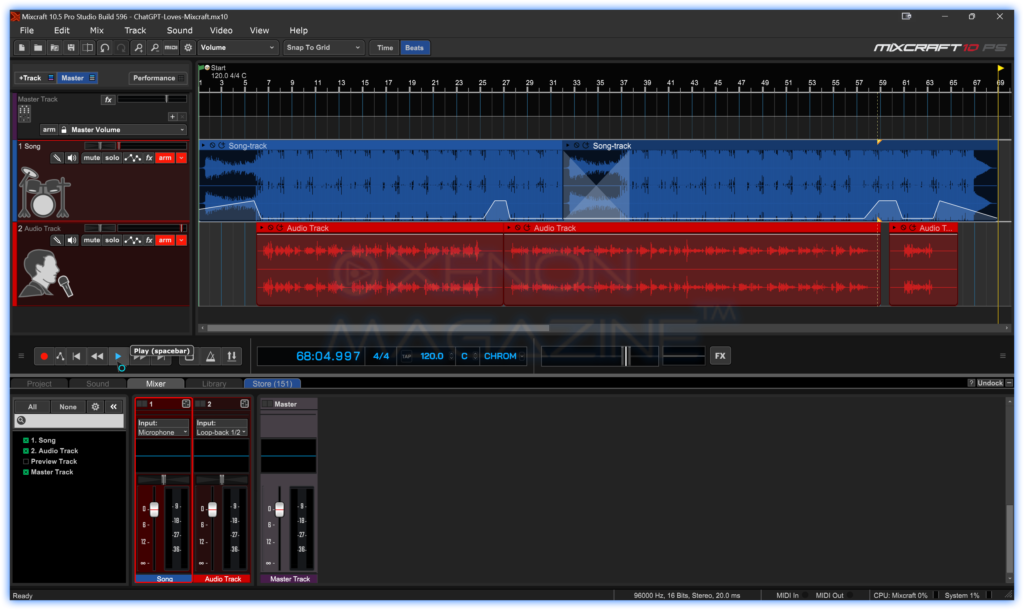Viewport: 1024px width, 610px height.
Task: Open the Snap To Grid dropdown
Action: click(x=323, y=48)
